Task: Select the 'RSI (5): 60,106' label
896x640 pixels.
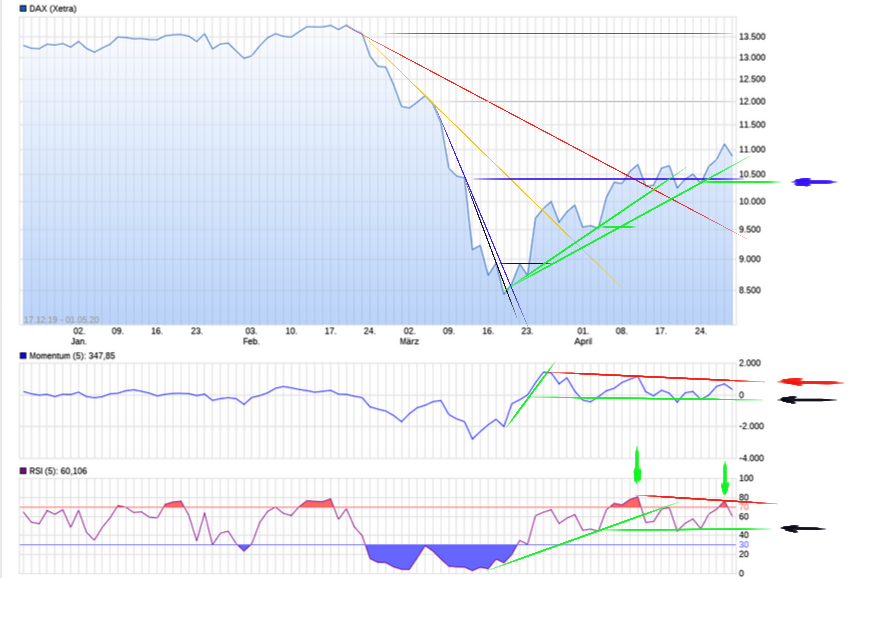Action: (58, 471)
